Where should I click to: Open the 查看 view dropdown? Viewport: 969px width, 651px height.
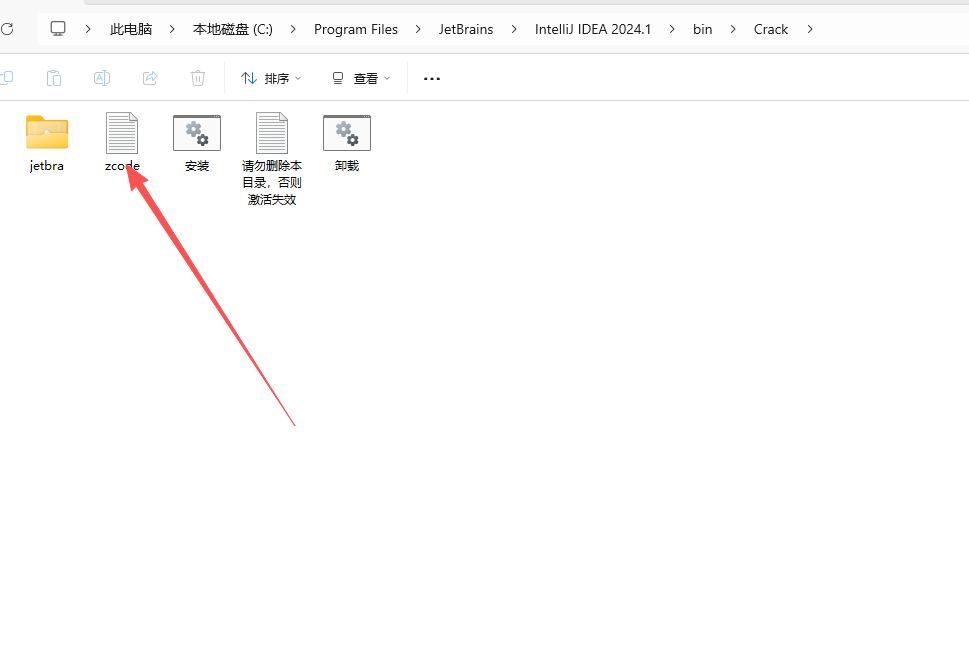[x=360, y=77]
